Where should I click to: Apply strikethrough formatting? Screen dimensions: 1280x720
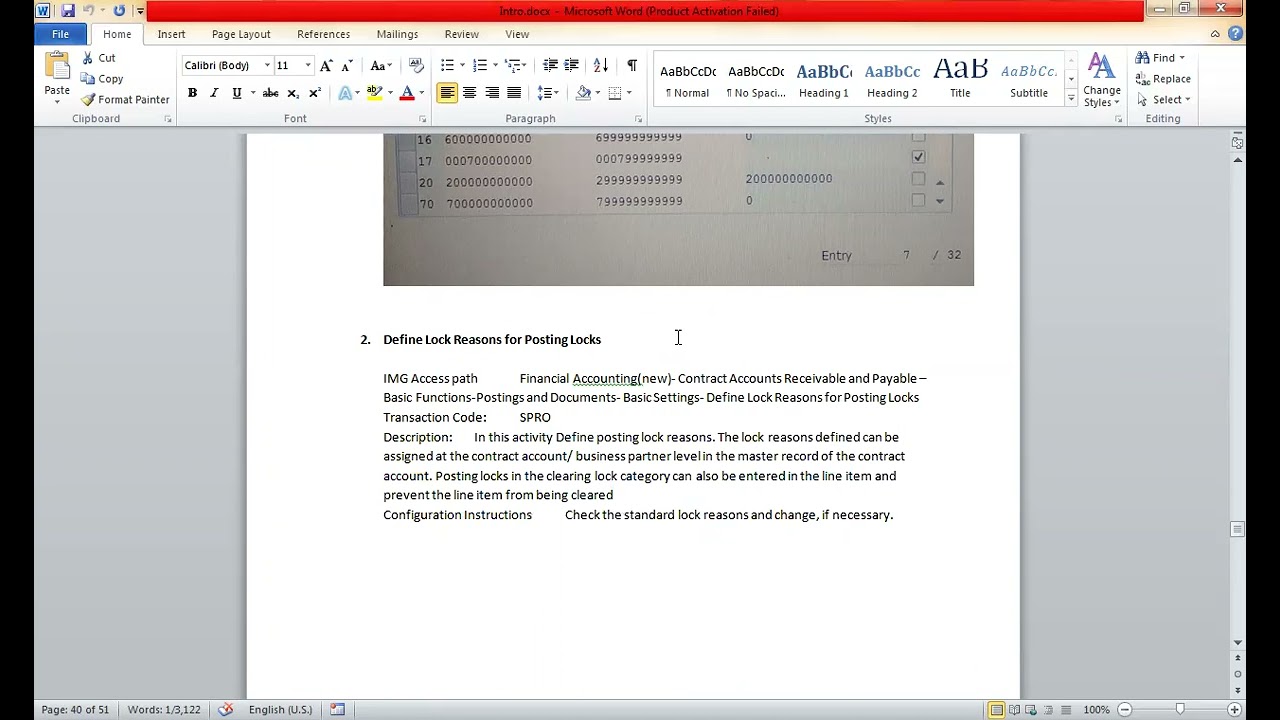coord(270,93)
